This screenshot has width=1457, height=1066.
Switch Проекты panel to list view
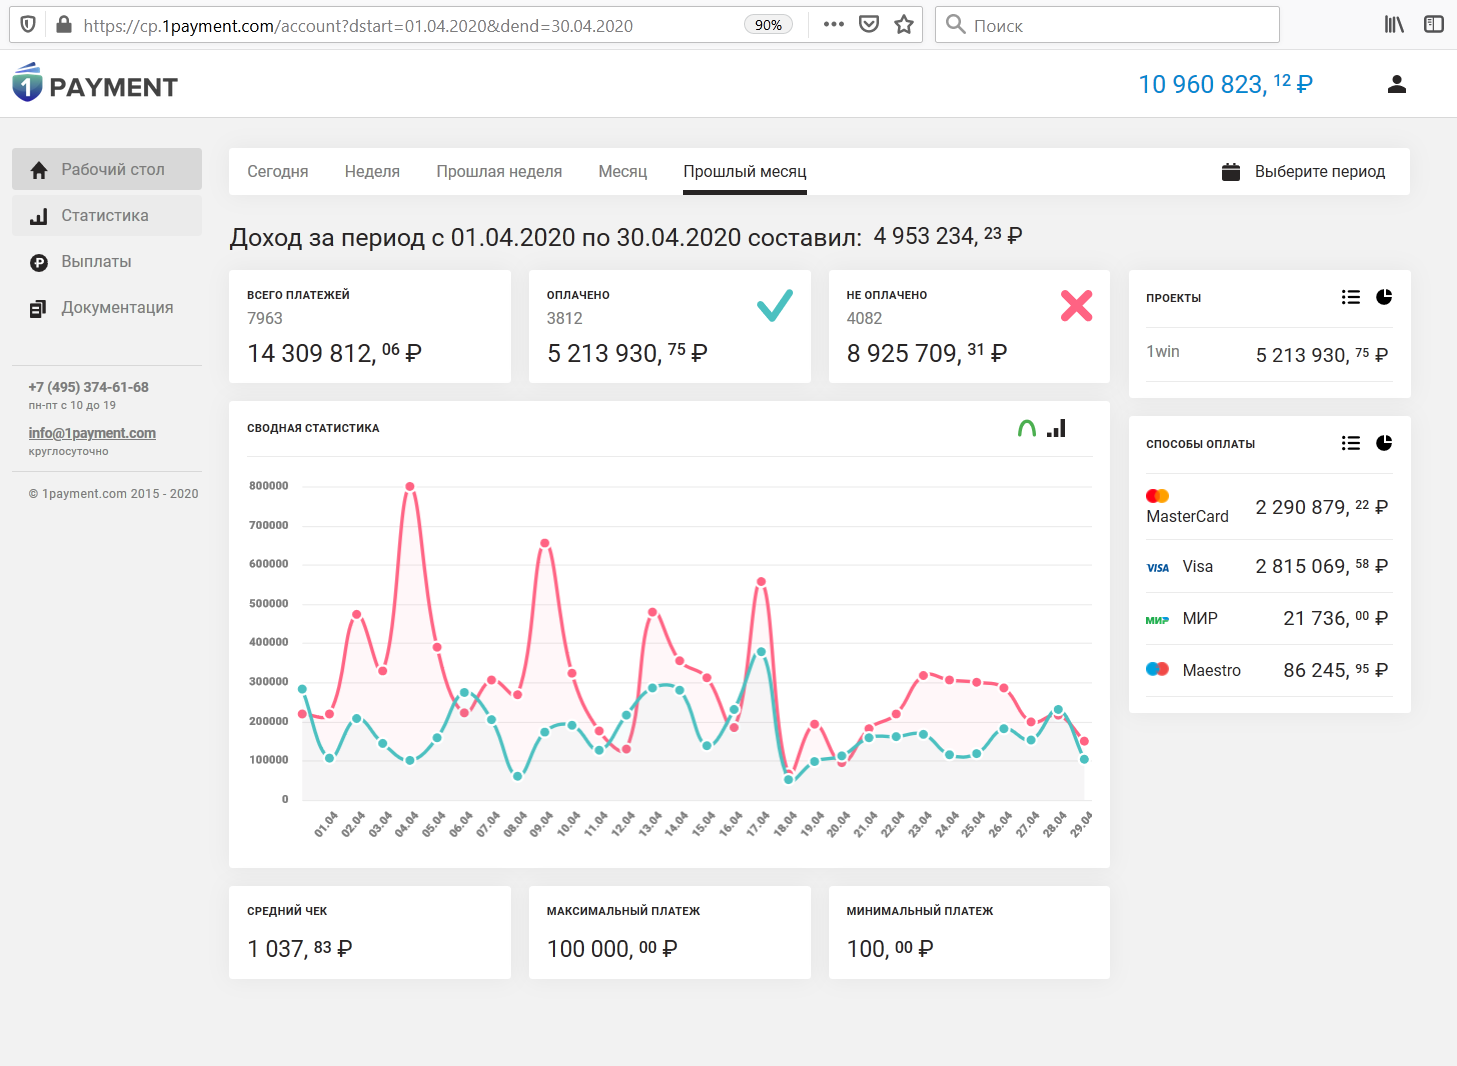tap(1351, 297)
